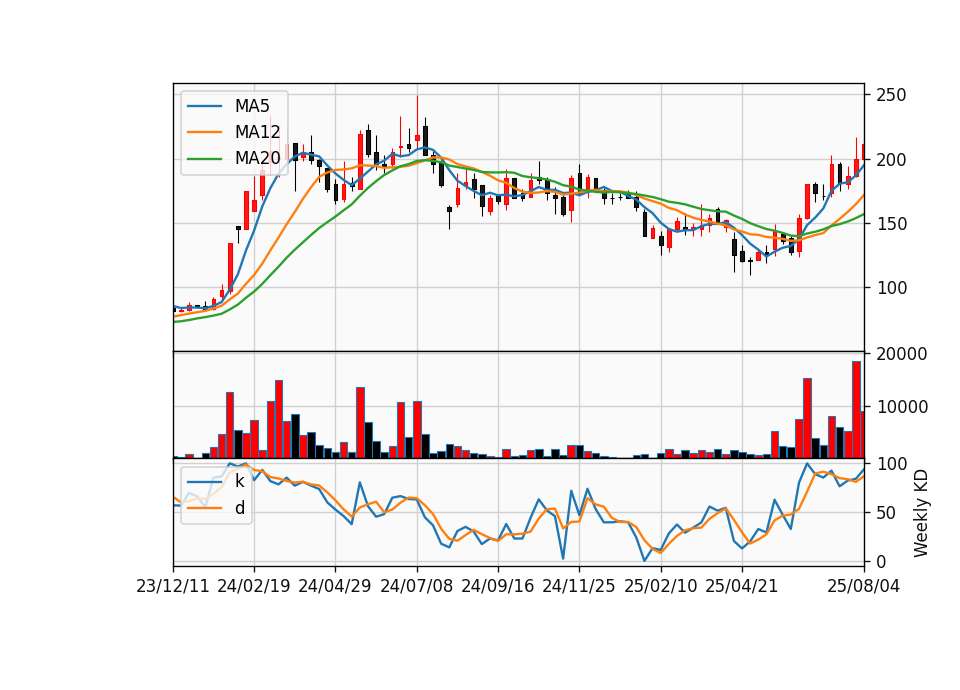Click the 25/04/21 date label
This screenshot has width=960, height=690.
[x=741, y=586]
